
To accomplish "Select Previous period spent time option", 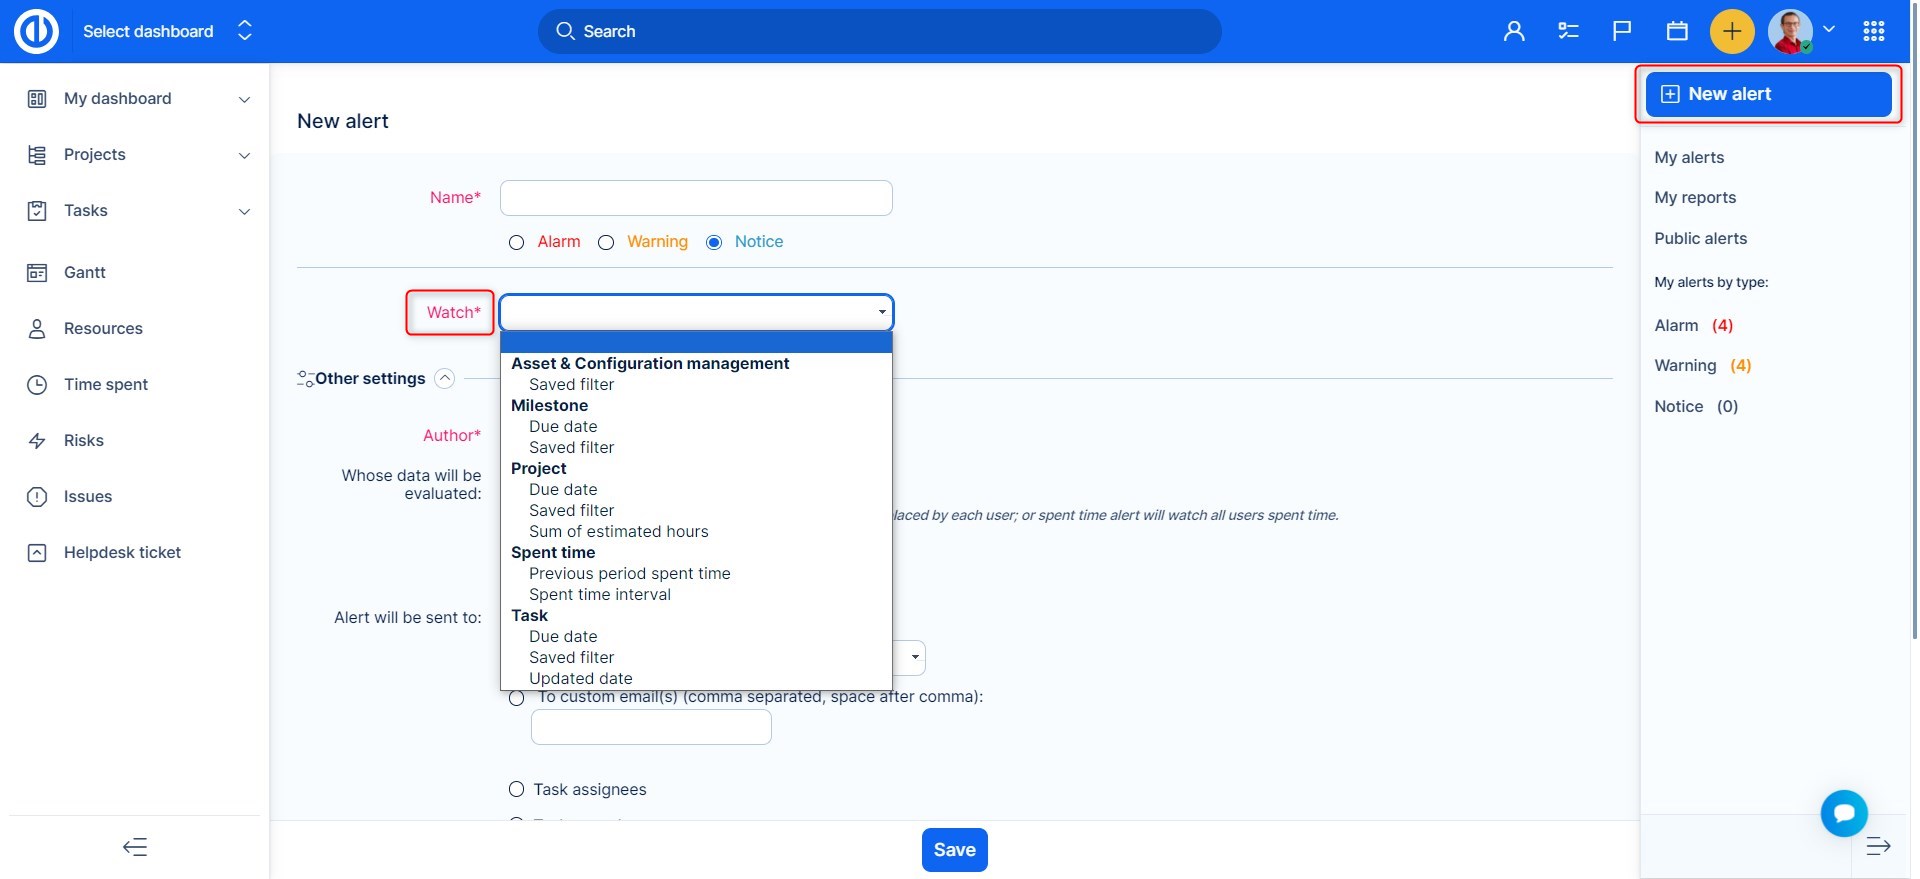I will click(x=629, y=573).
